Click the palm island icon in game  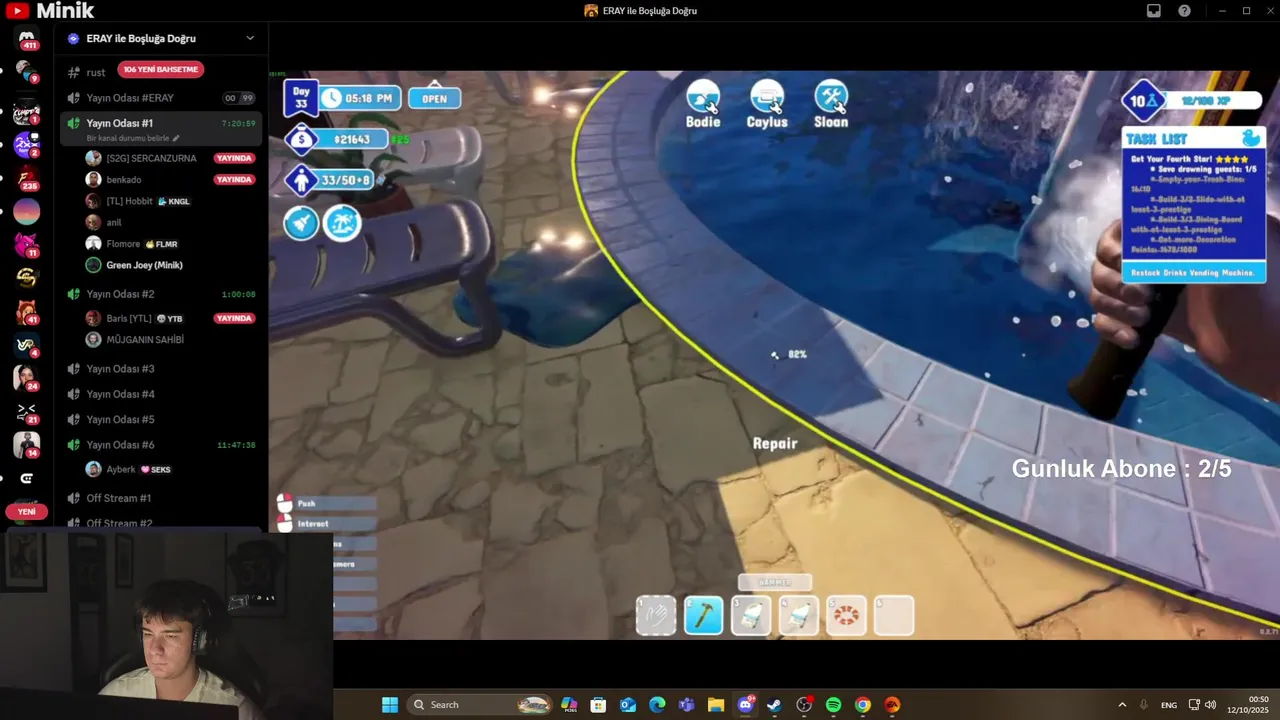tap(342, 223)
